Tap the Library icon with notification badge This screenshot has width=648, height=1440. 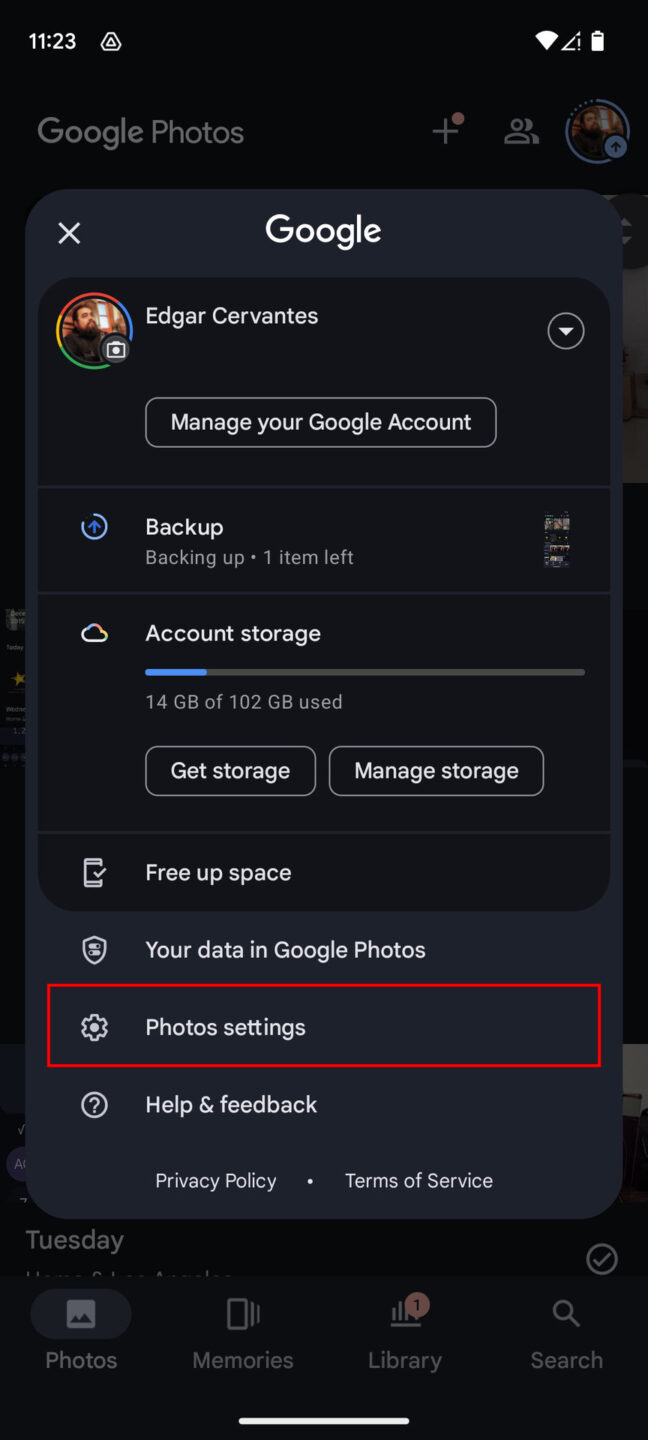click(404, 1313)
